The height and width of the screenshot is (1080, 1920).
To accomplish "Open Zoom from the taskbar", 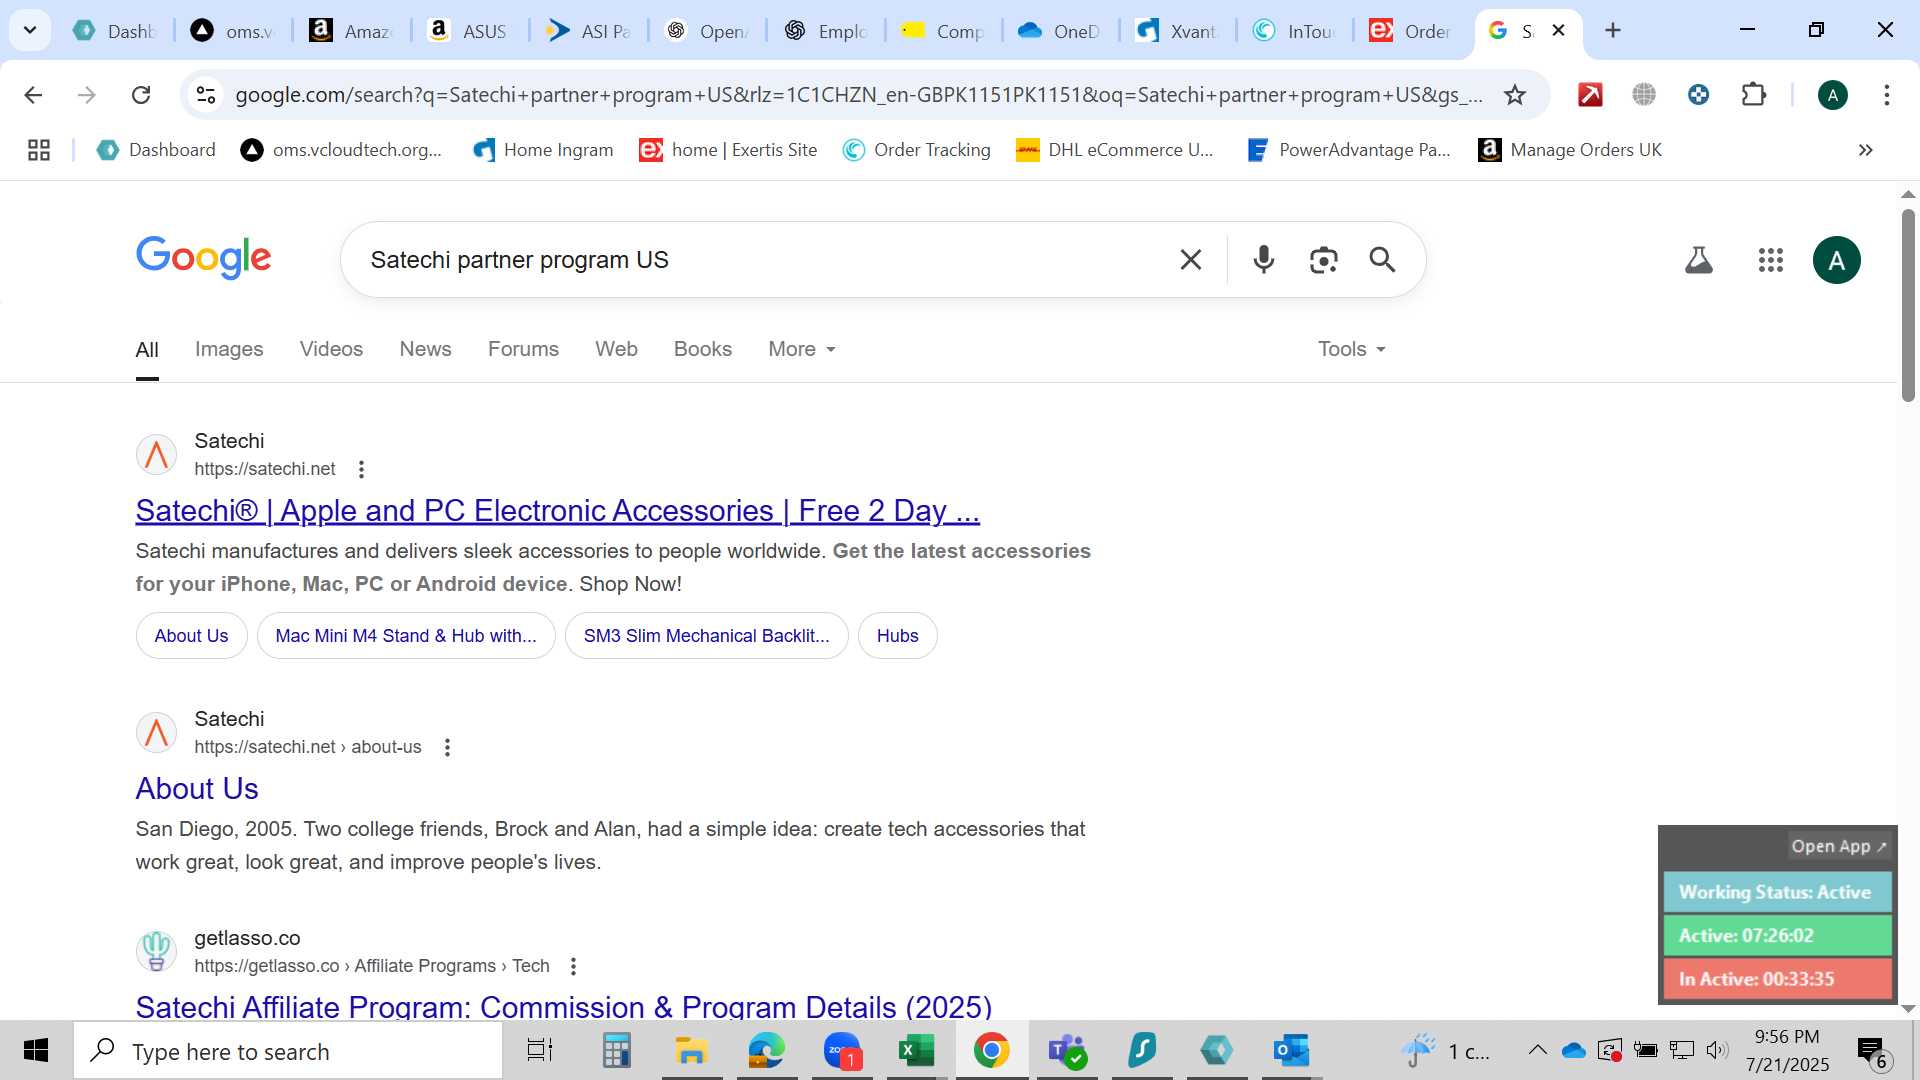I will (842, 1051).
